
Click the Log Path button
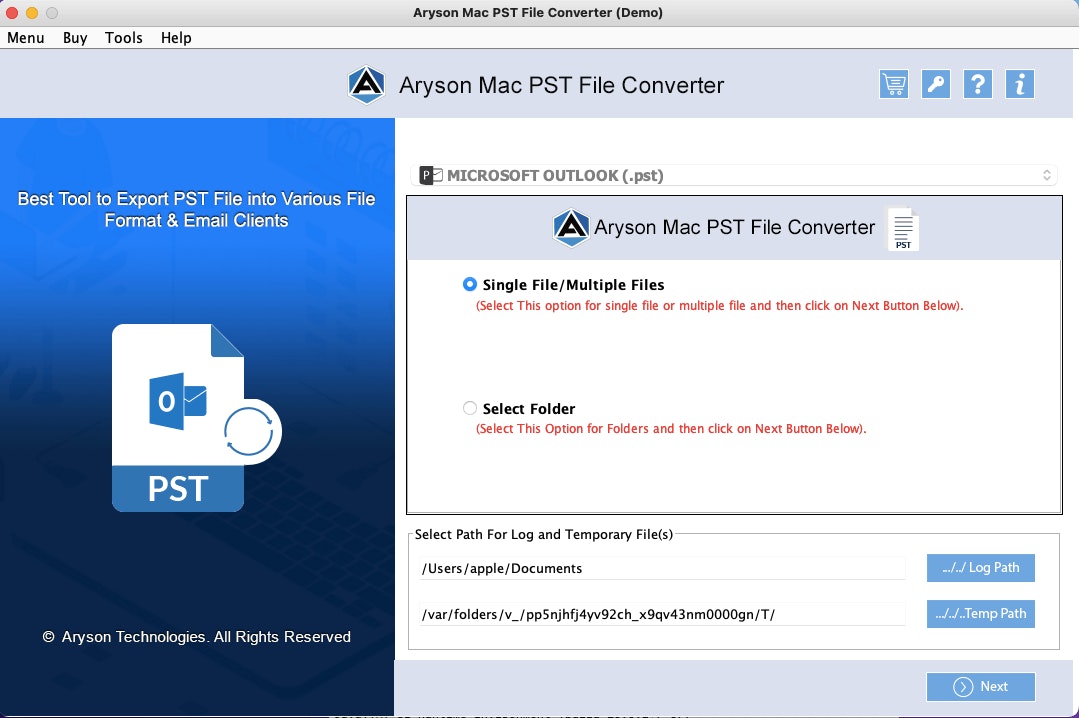pyautogui.click(x=981, y=568)
